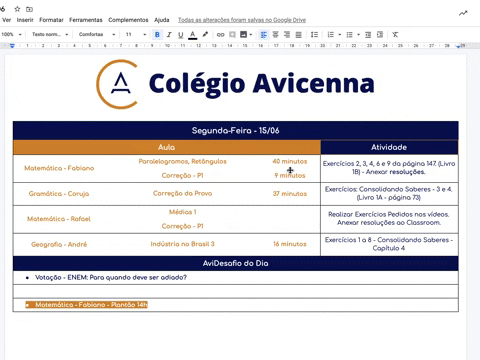Open the activity trend icon at top right
Screen dimensions: 480x360
[x=463, y=13]
